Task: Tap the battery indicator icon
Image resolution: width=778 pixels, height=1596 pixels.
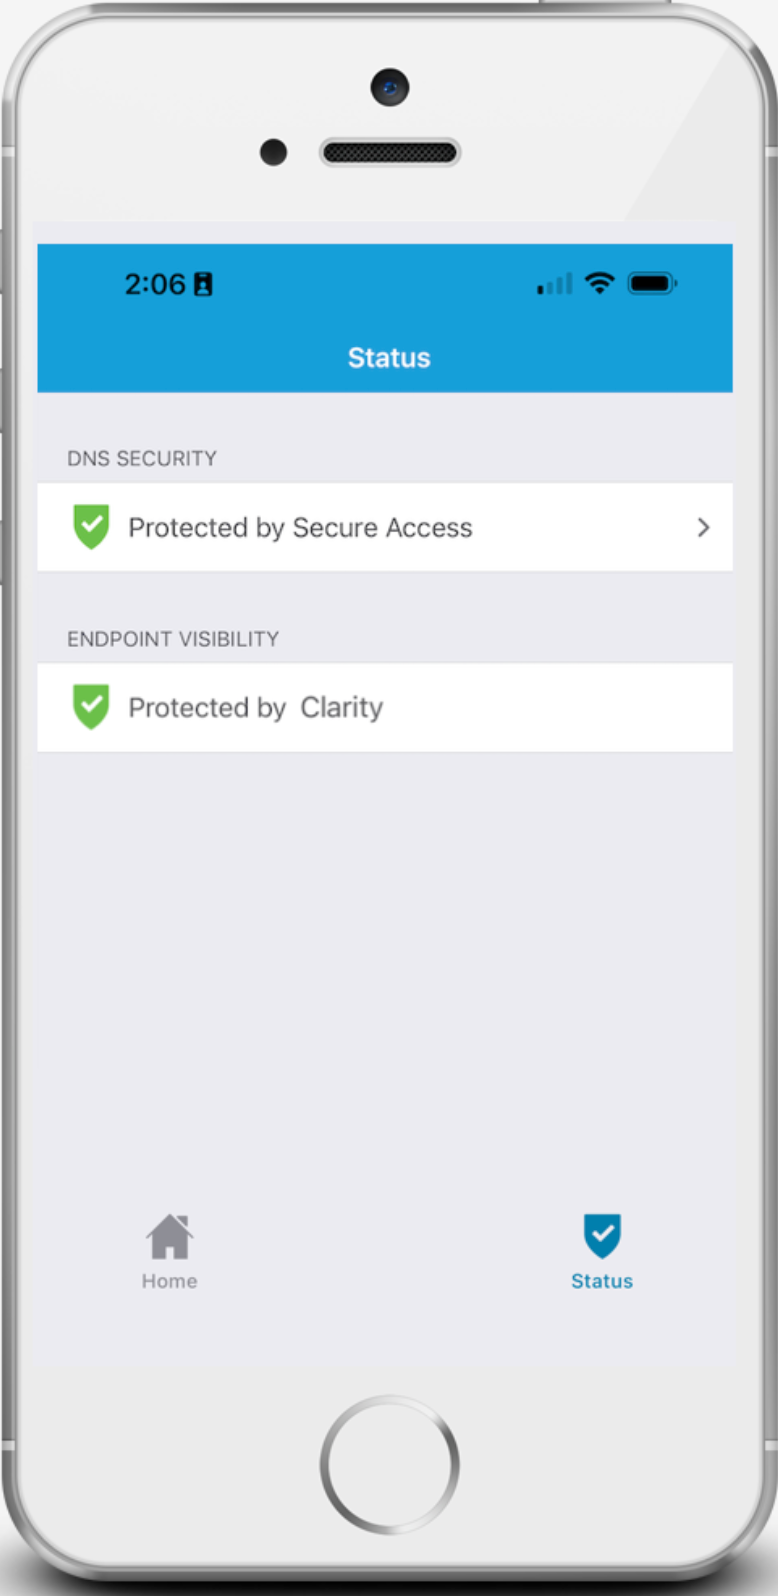Action: point(652,284)
